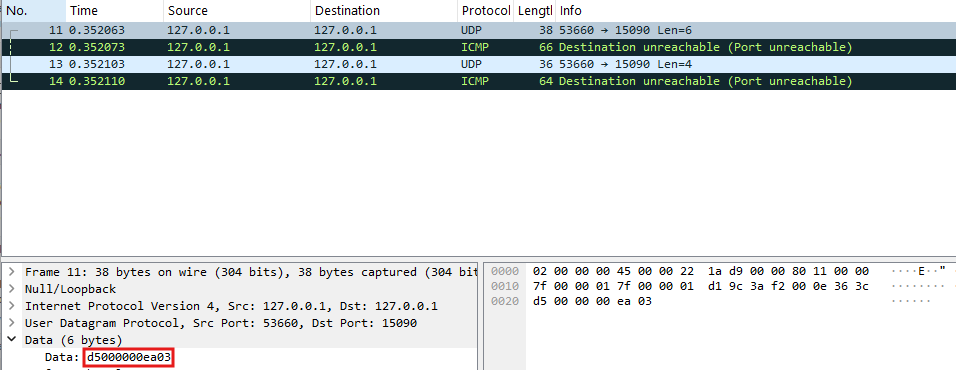This screenshot has height=370, width=956.
Task: Click hex bytes 'd1 9c 3a f2 00 0e 36 3c'
Action: [789, 286]
